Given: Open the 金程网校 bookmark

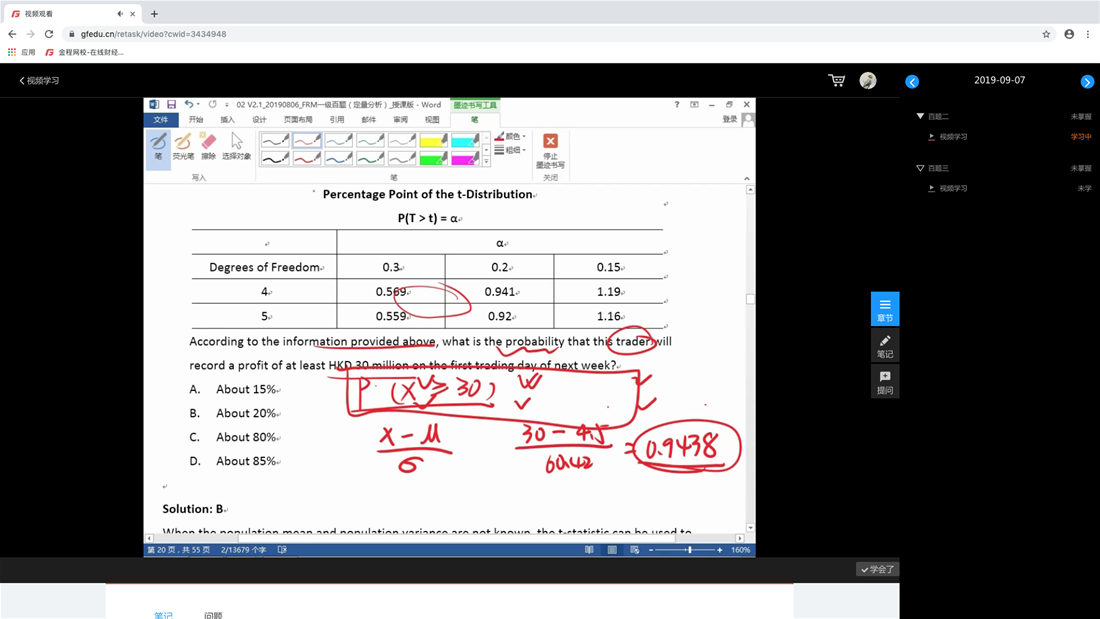Looking at the screenshot, I should coord(84,53).
